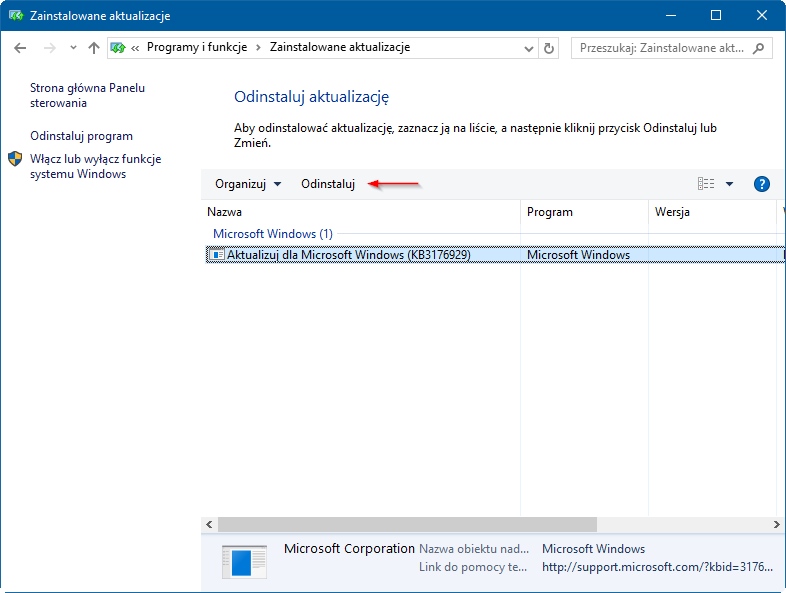Click the horizontal scrollbar right arrow

pyautogui.click(x=776, y=524)
